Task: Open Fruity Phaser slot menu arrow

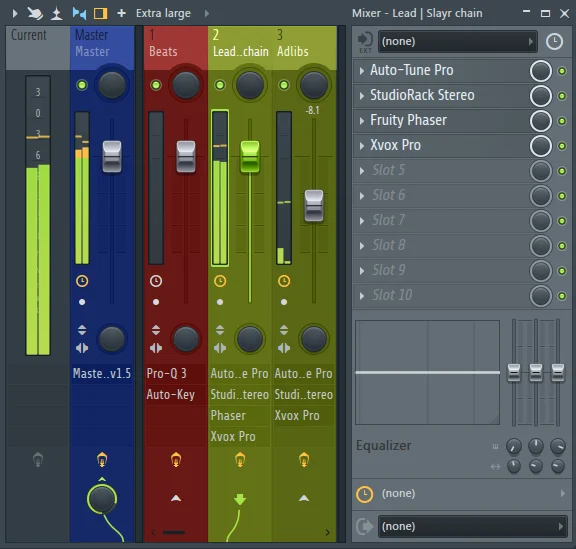Action: (362, 121)
